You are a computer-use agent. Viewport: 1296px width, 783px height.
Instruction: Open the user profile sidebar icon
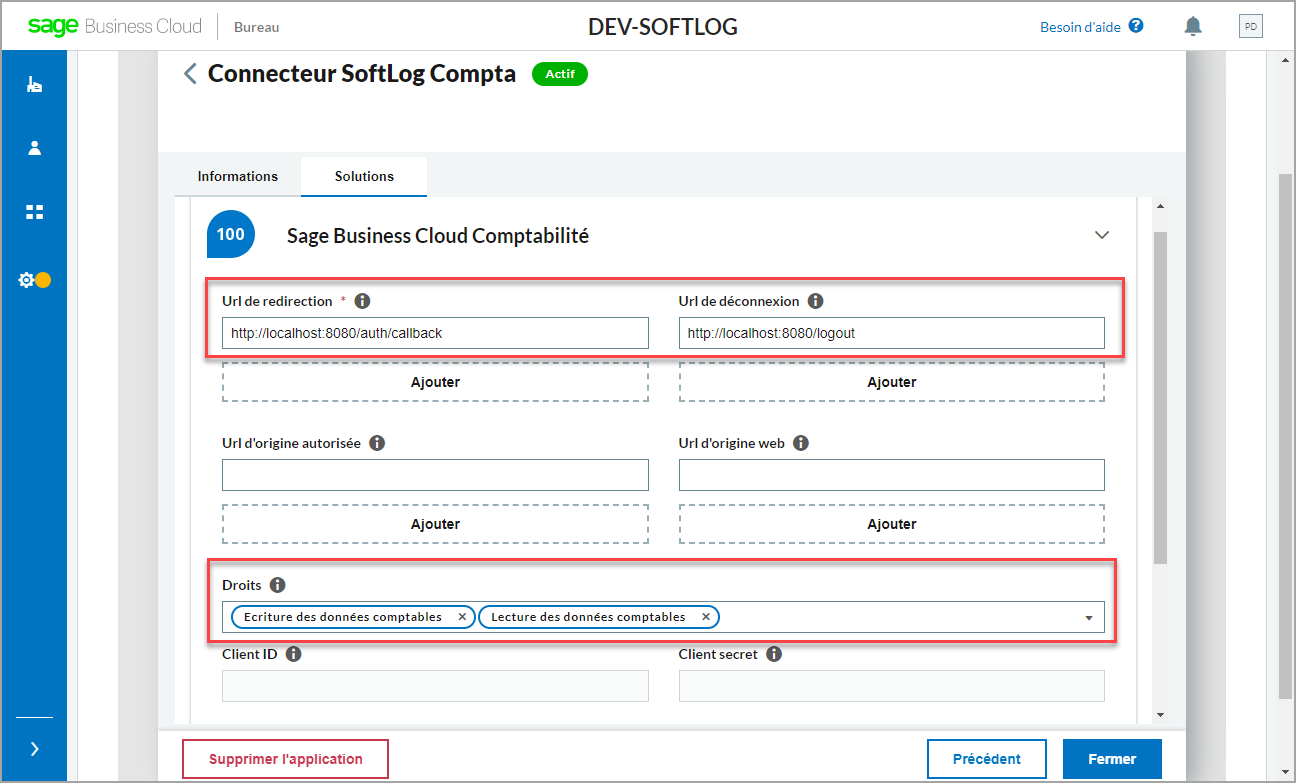pyautogui.click(x=34, y=148)
